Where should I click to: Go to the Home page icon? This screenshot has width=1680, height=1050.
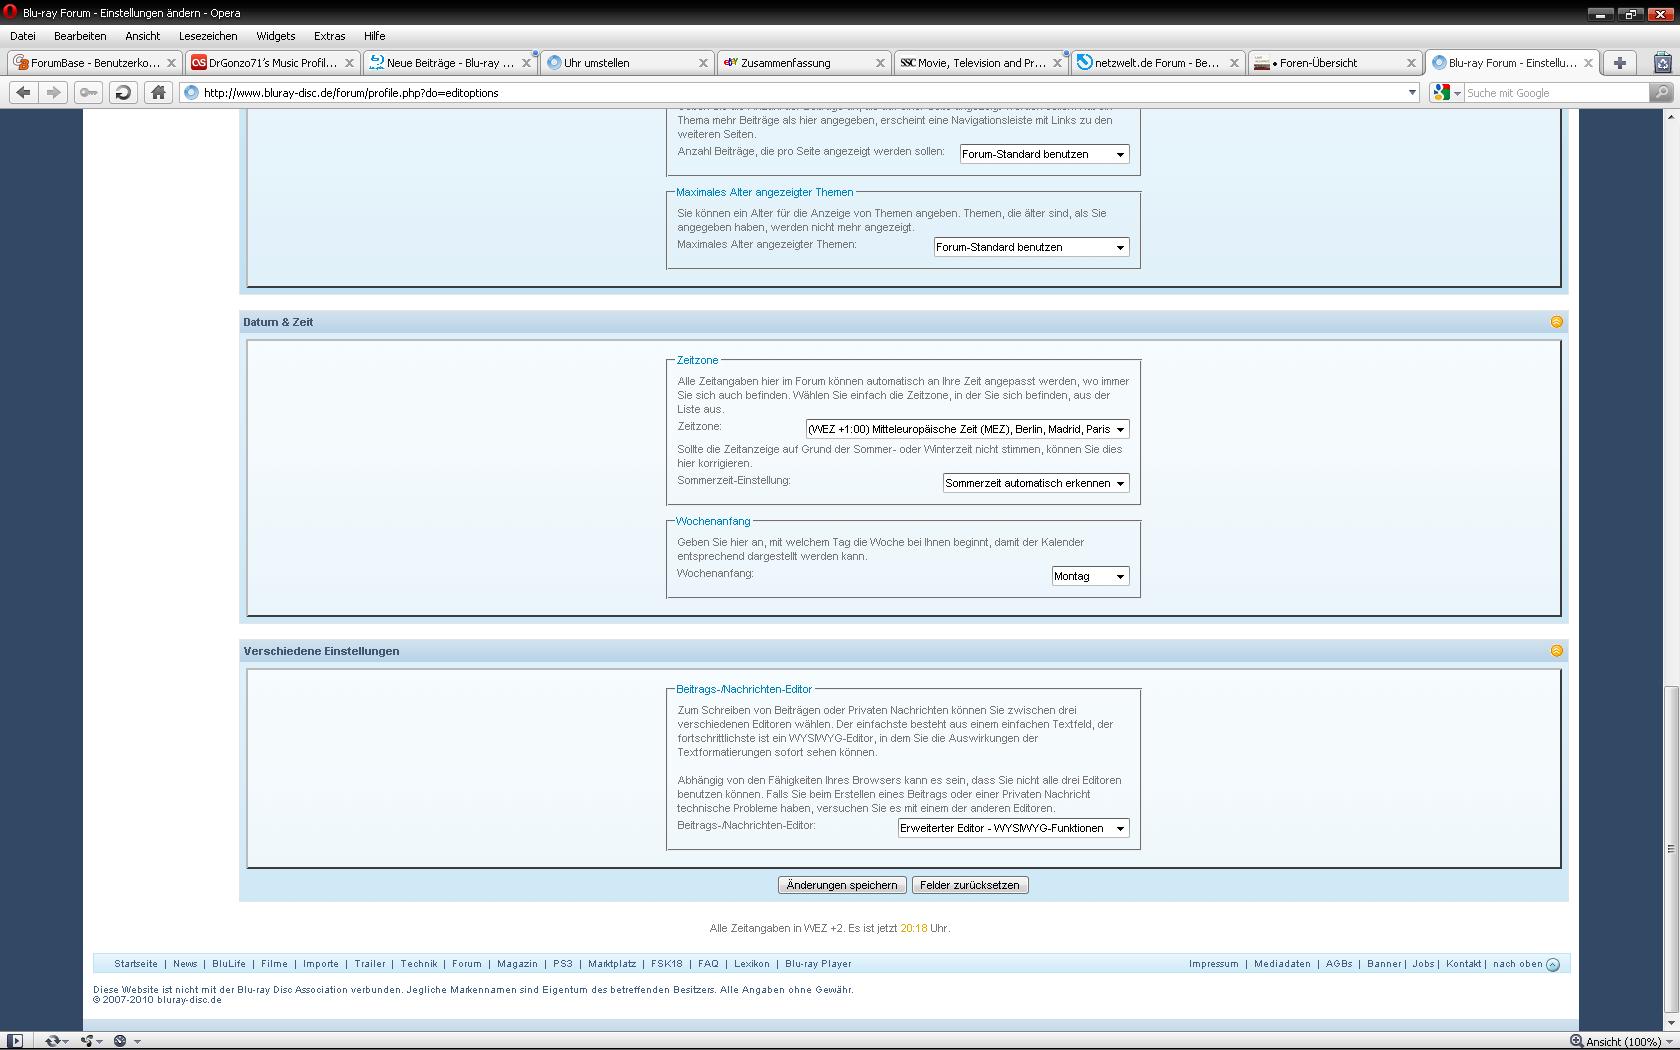pyautogui.click(x=158, y=92)
